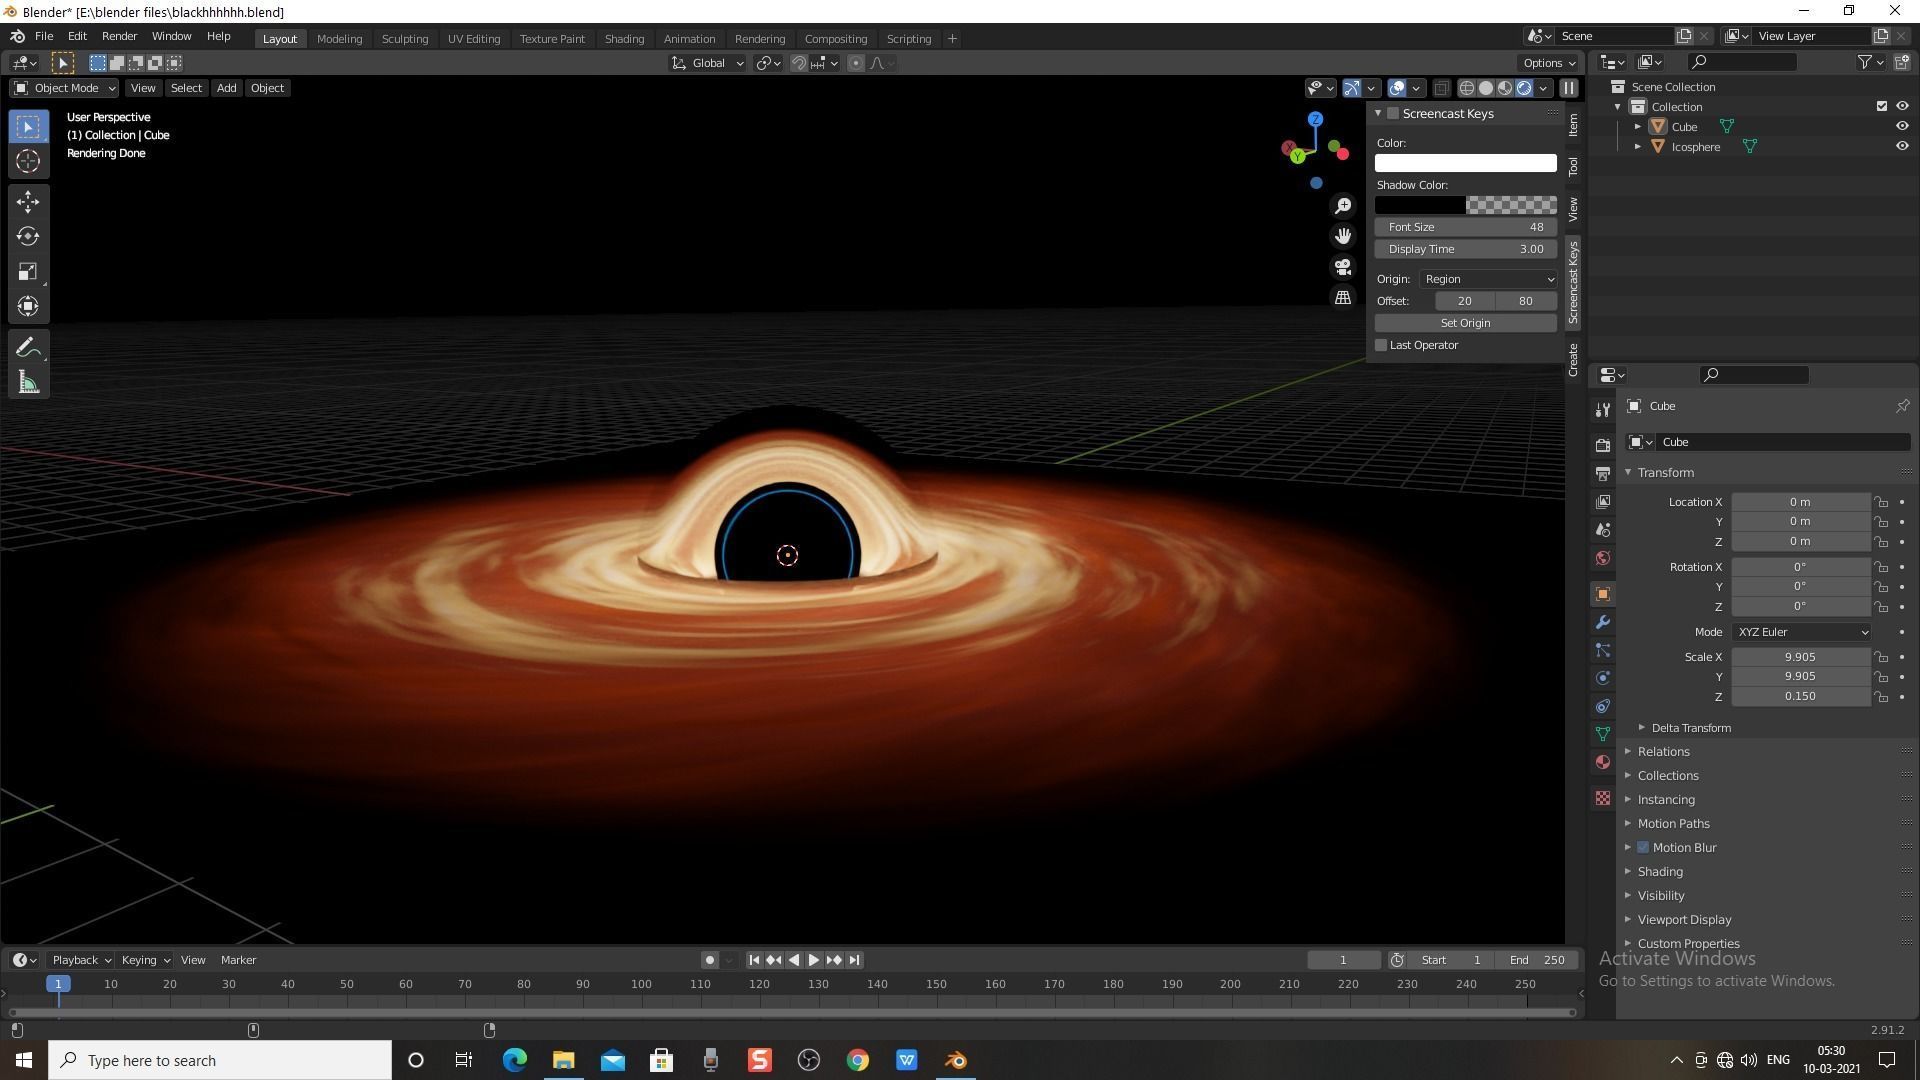Pause the viewport render preview
The width and height of the screenshot is (1920, 1080).
[1569, 88]
